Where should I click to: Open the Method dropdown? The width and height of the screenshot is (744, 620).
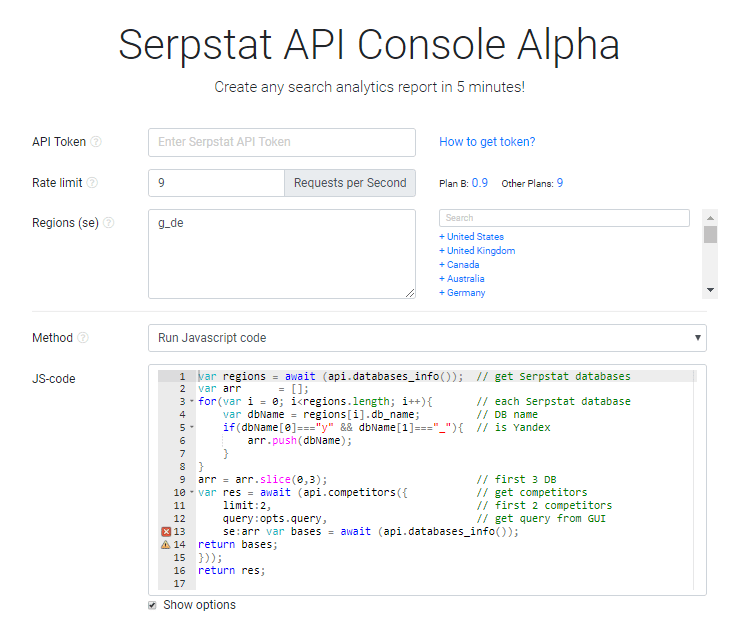427,338
